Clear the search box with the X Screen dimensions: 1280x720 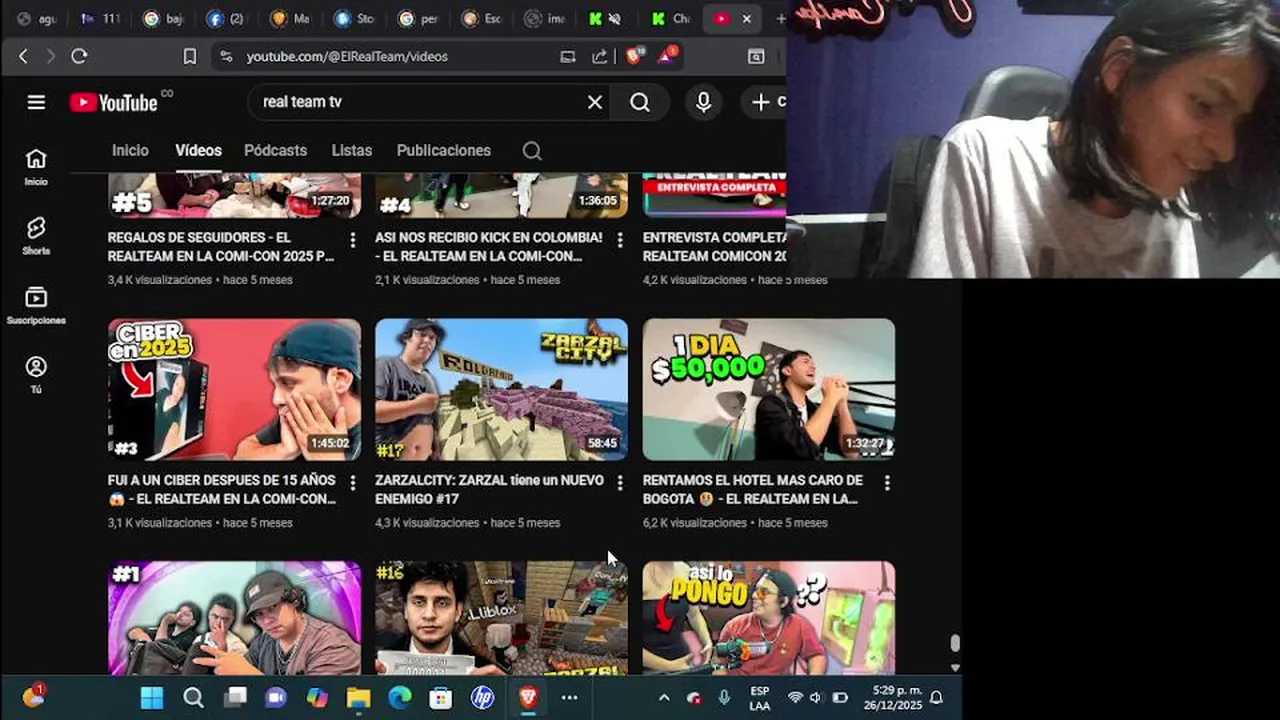(595, 102)
